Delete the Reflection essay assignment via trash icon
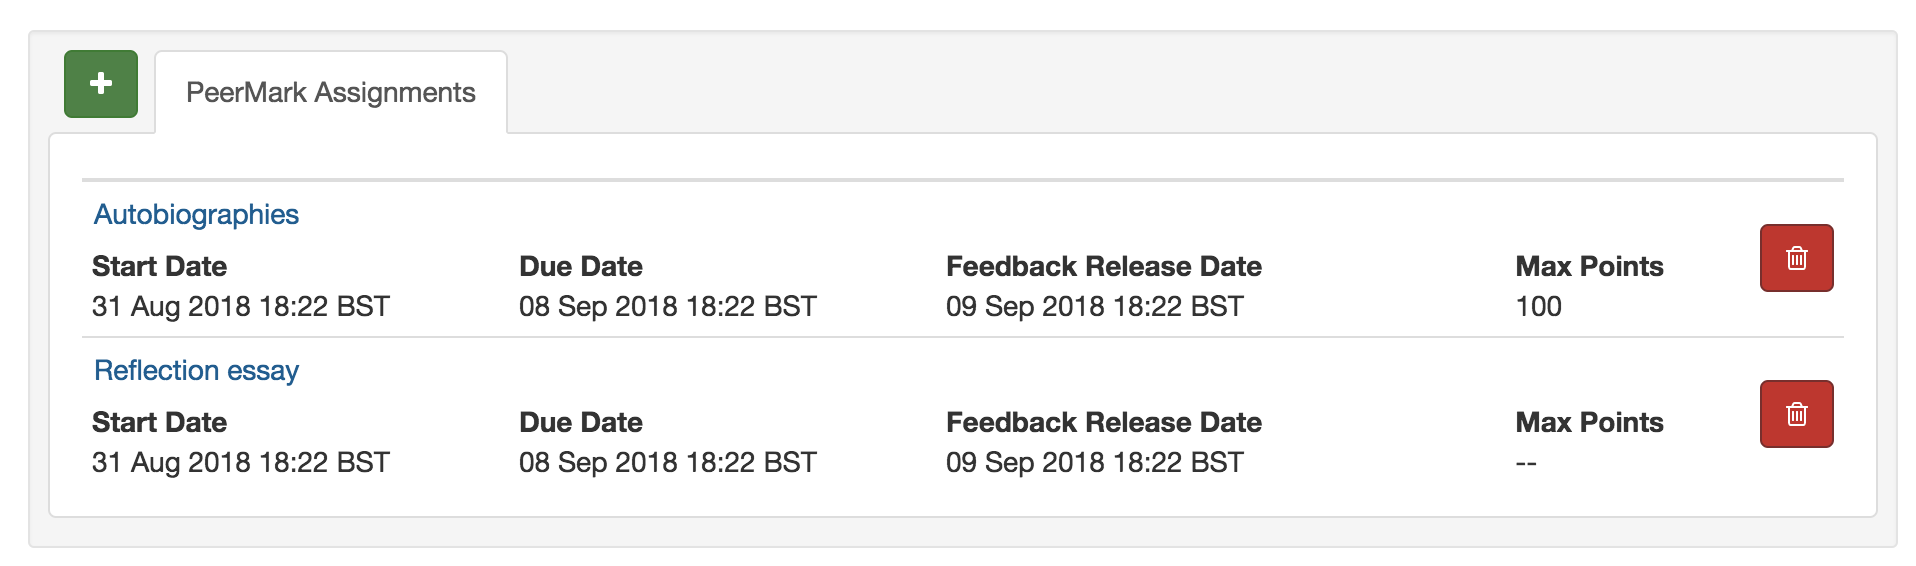 tap(1796, 414)
